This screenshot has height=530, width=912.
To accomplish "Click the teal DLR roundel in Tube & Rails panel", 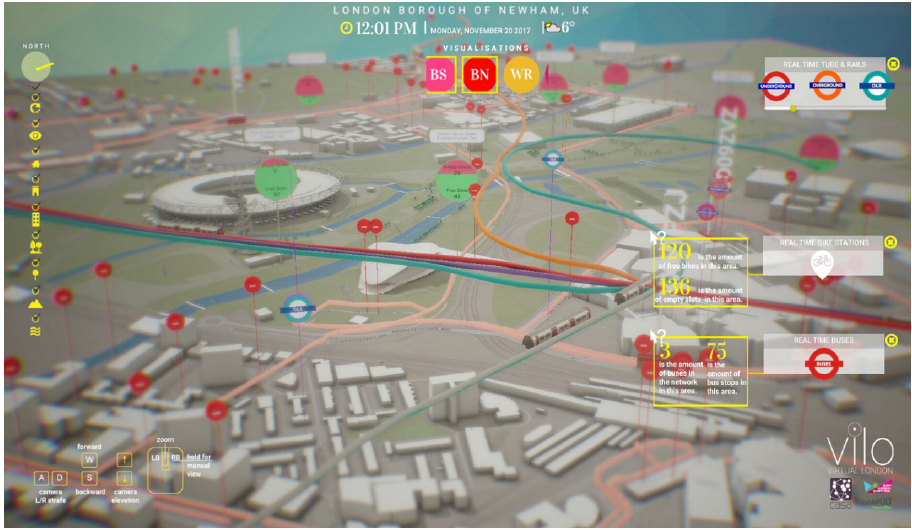I will click(876, 86).
